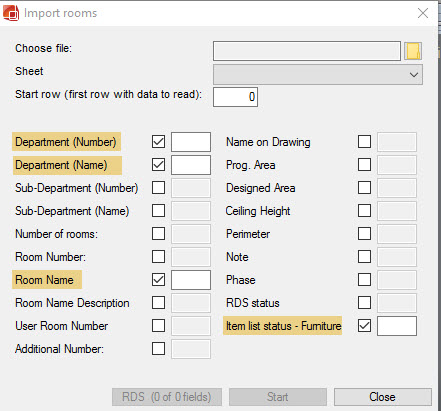The width and height of the screenshot is (441, 411).
Task: Click the Item list status column field
Action: (397, 326)
